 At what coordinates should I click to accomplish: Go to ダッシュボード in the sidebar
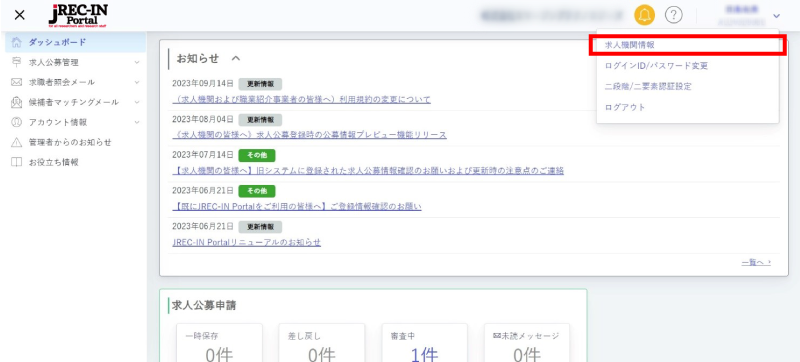[x=76, y=42]
